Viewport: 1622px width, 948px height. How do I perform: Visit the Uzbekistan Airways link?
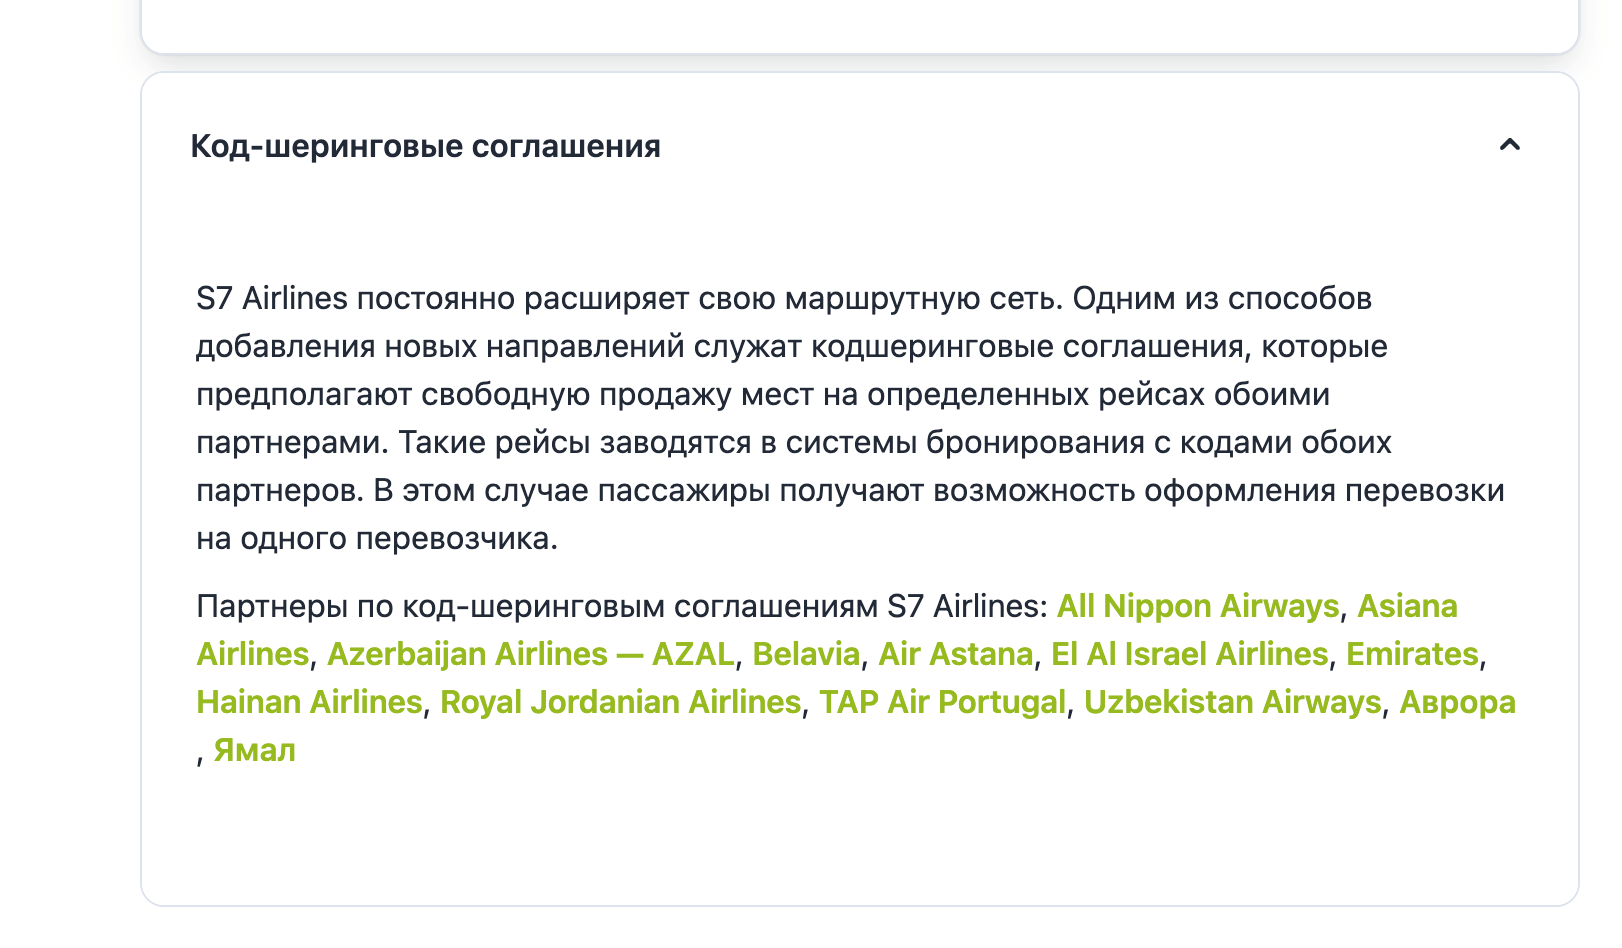1232,702
